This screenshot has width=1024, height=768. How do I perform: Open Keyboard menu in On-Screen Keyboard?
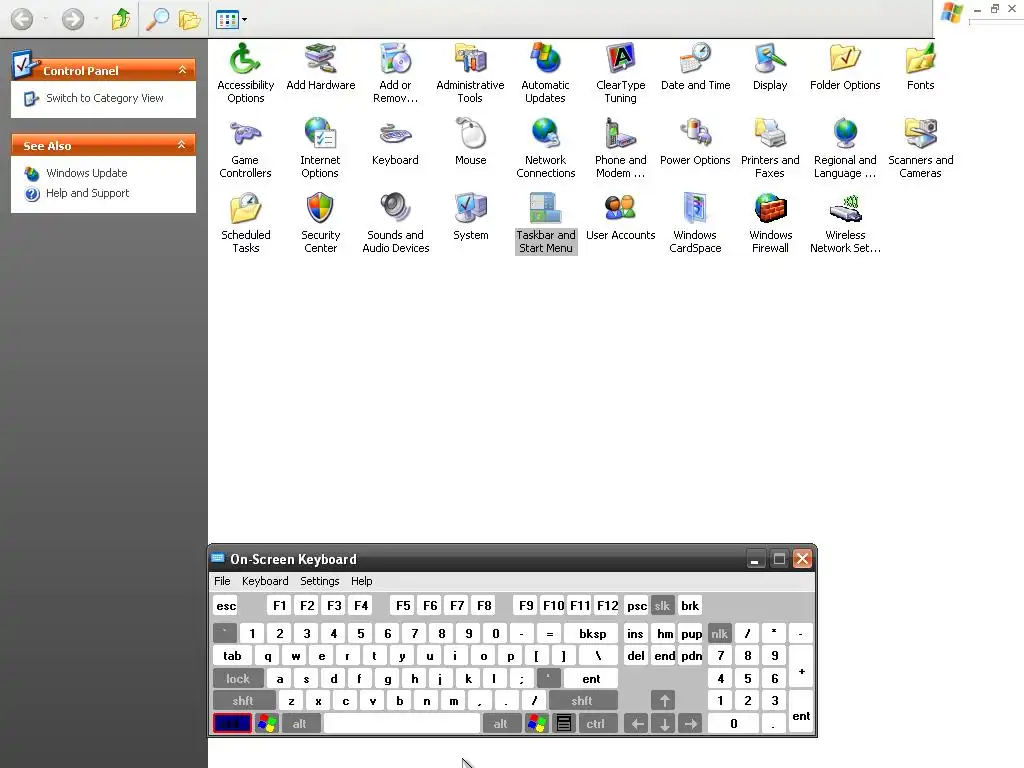click(265, 581)
